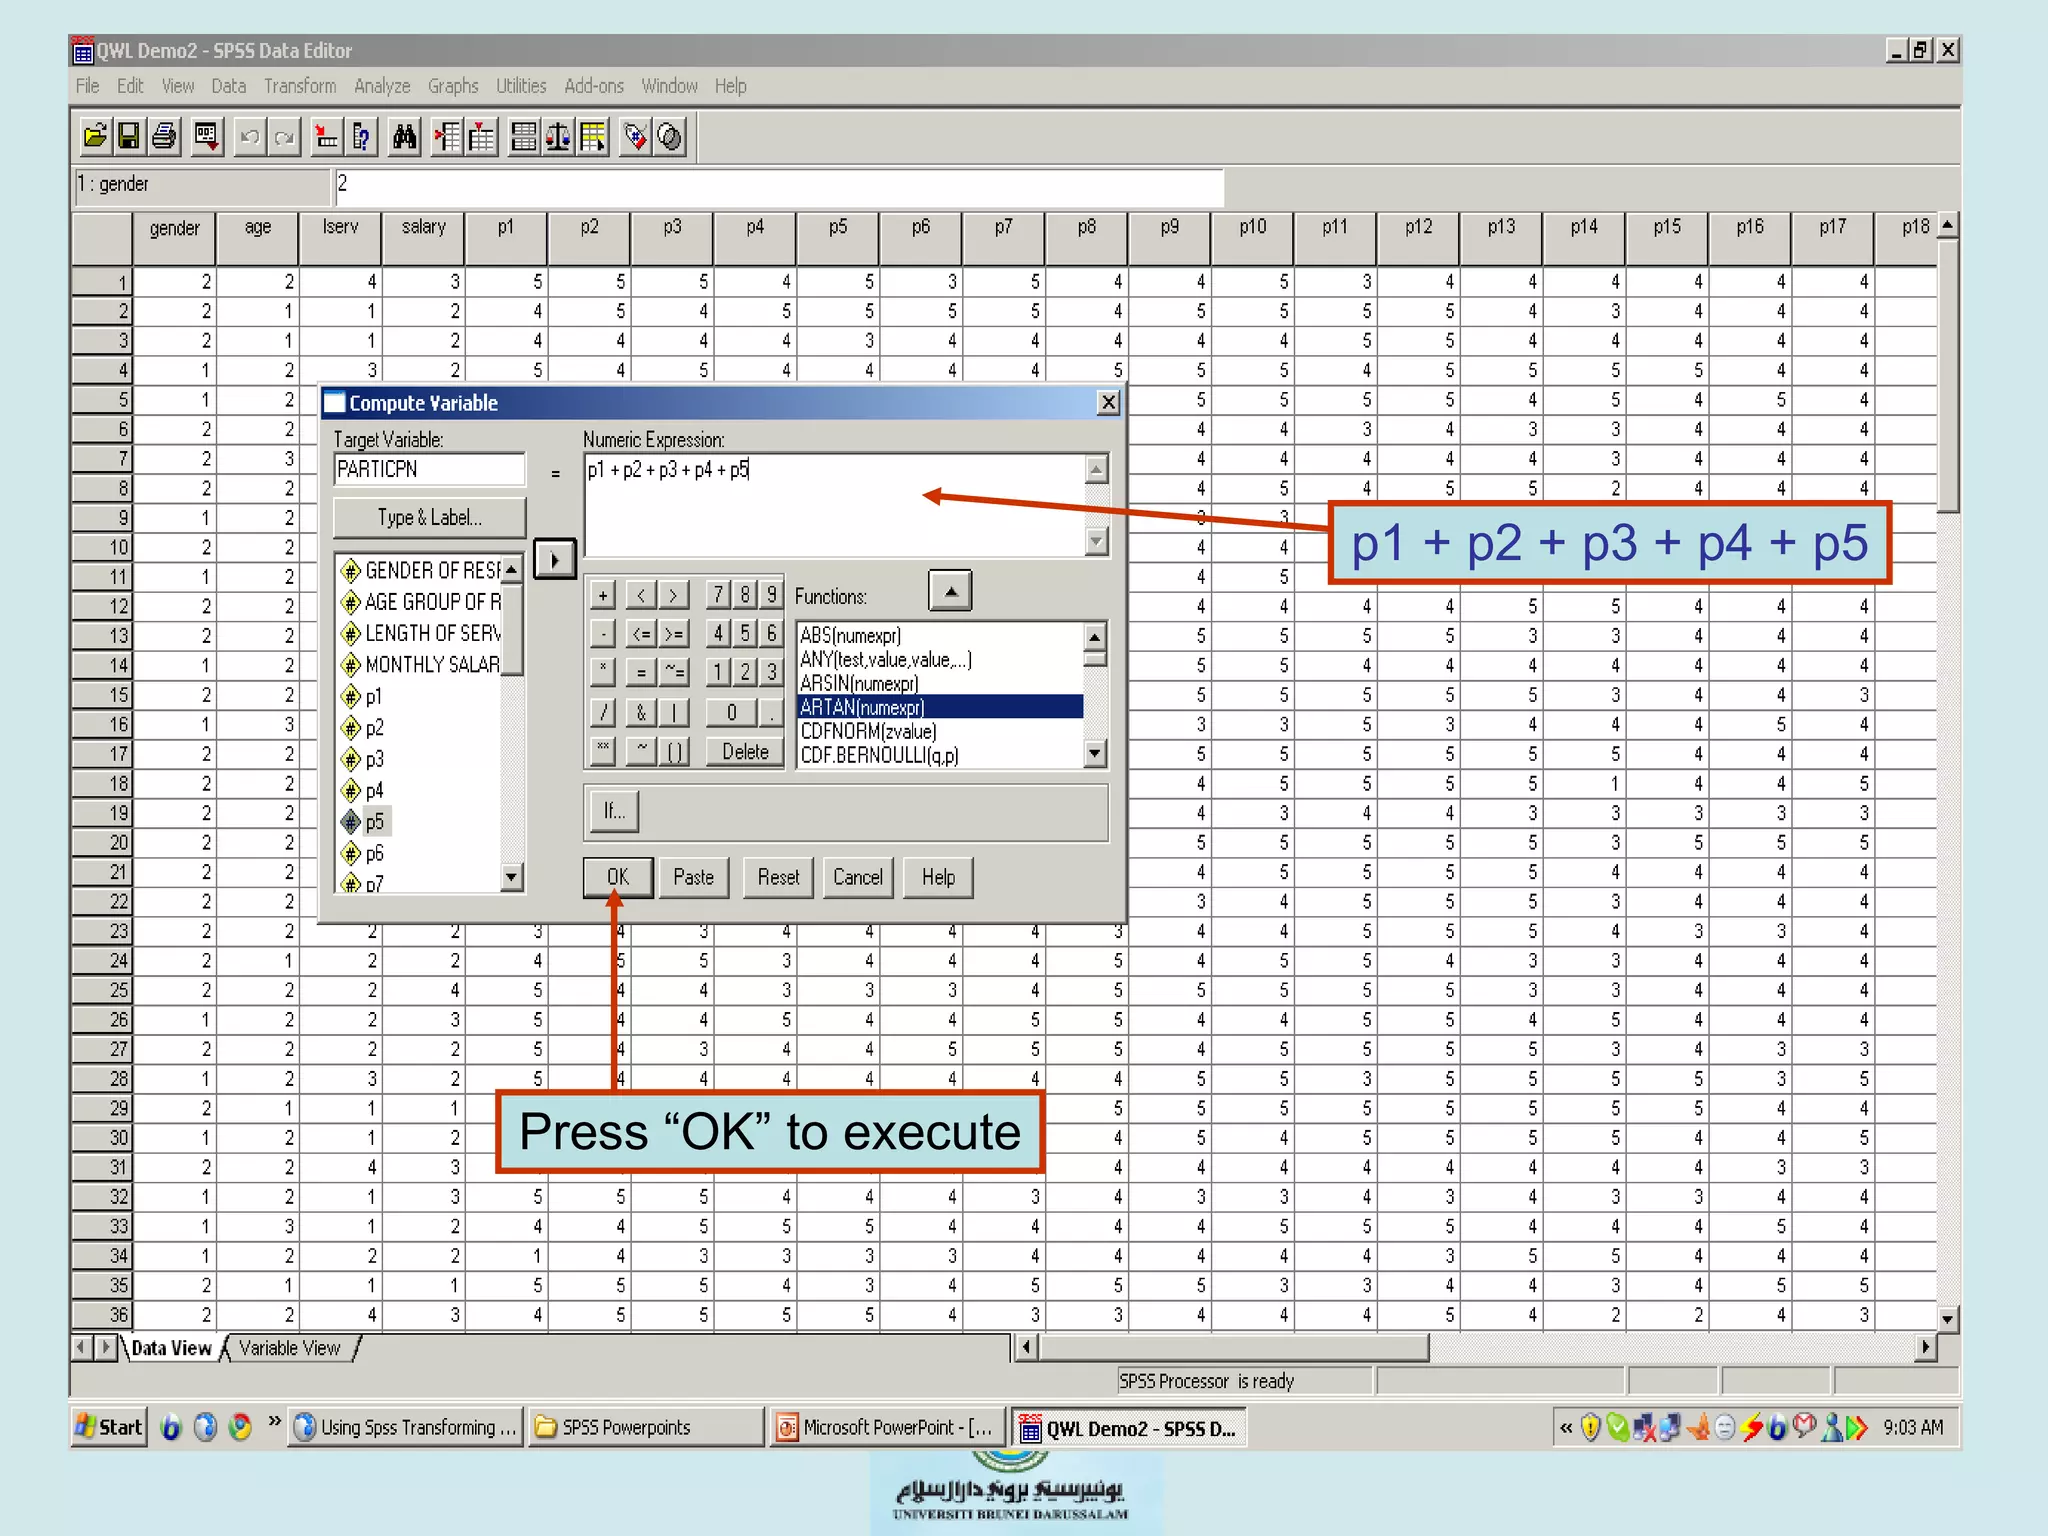Click row header number 10 in grid
This screenshot has width=2048, height=1536.
click(x=102, y=547)
